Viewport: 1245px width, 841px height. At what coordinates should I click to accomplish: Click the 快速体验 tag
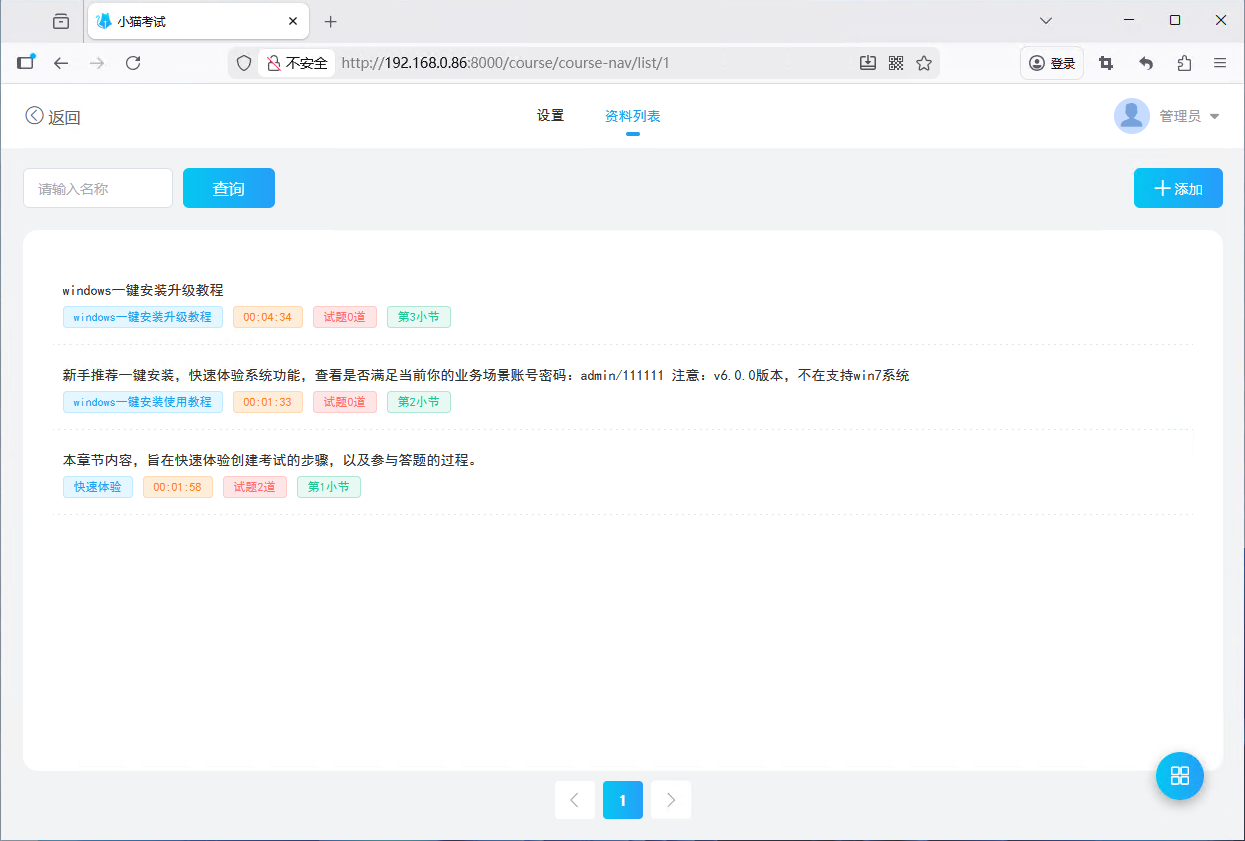click(x=98, y=487)
